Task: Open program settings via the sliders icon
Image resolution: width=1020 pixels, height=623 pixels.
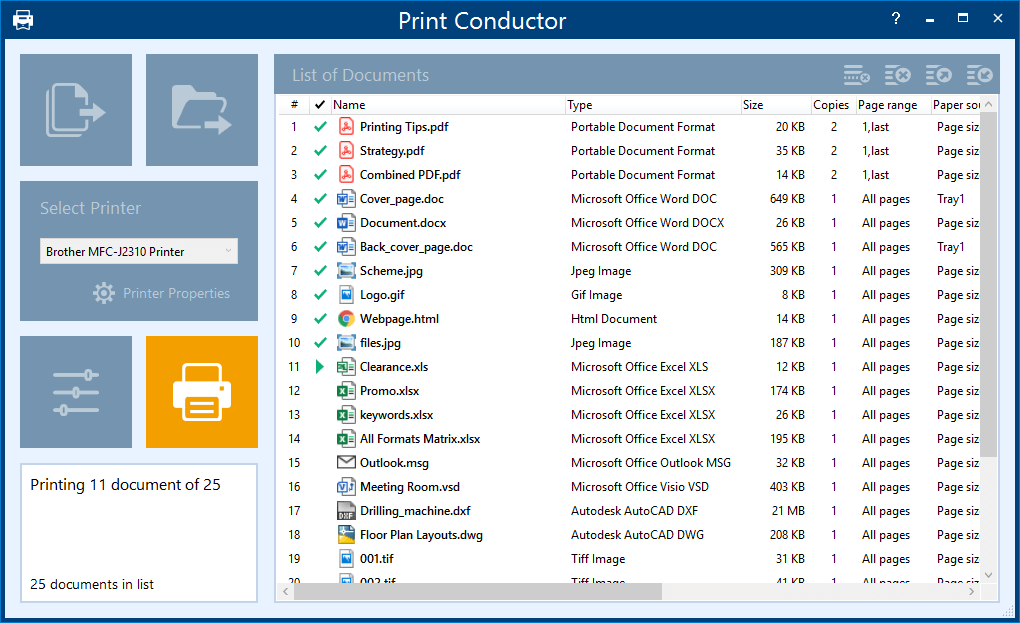Action: [75, 391]
